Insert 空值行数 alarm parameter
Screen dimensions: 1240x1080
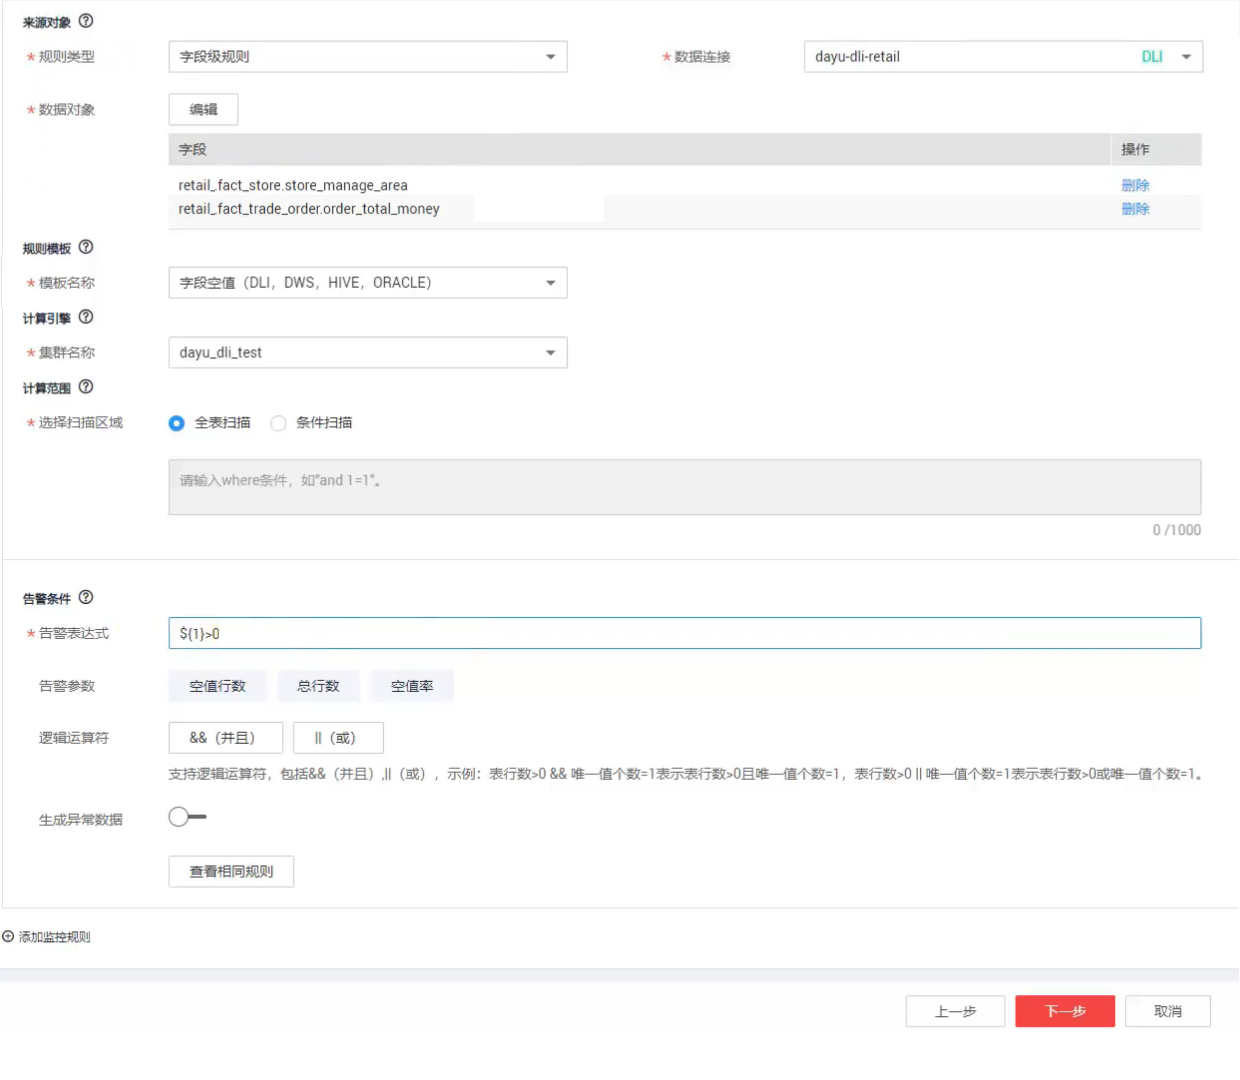218,686
